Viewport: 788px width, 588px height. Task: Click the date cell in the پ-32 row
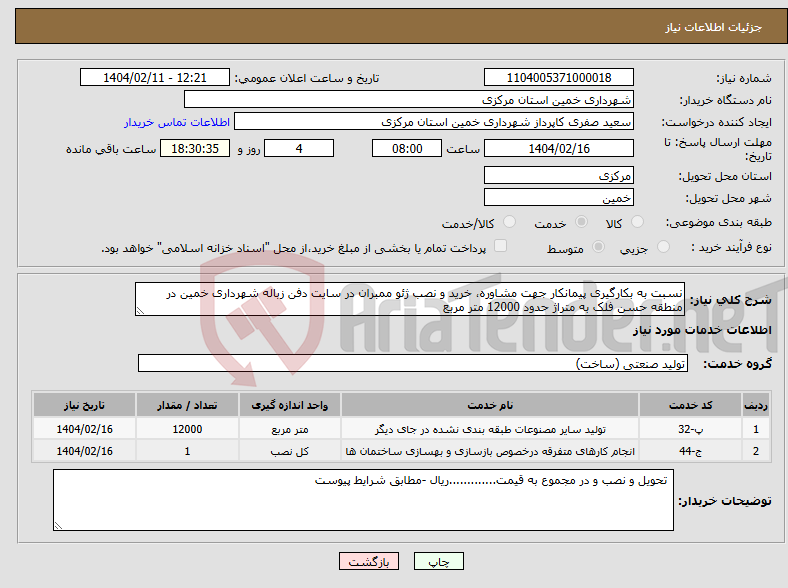[x=84, y=429]
